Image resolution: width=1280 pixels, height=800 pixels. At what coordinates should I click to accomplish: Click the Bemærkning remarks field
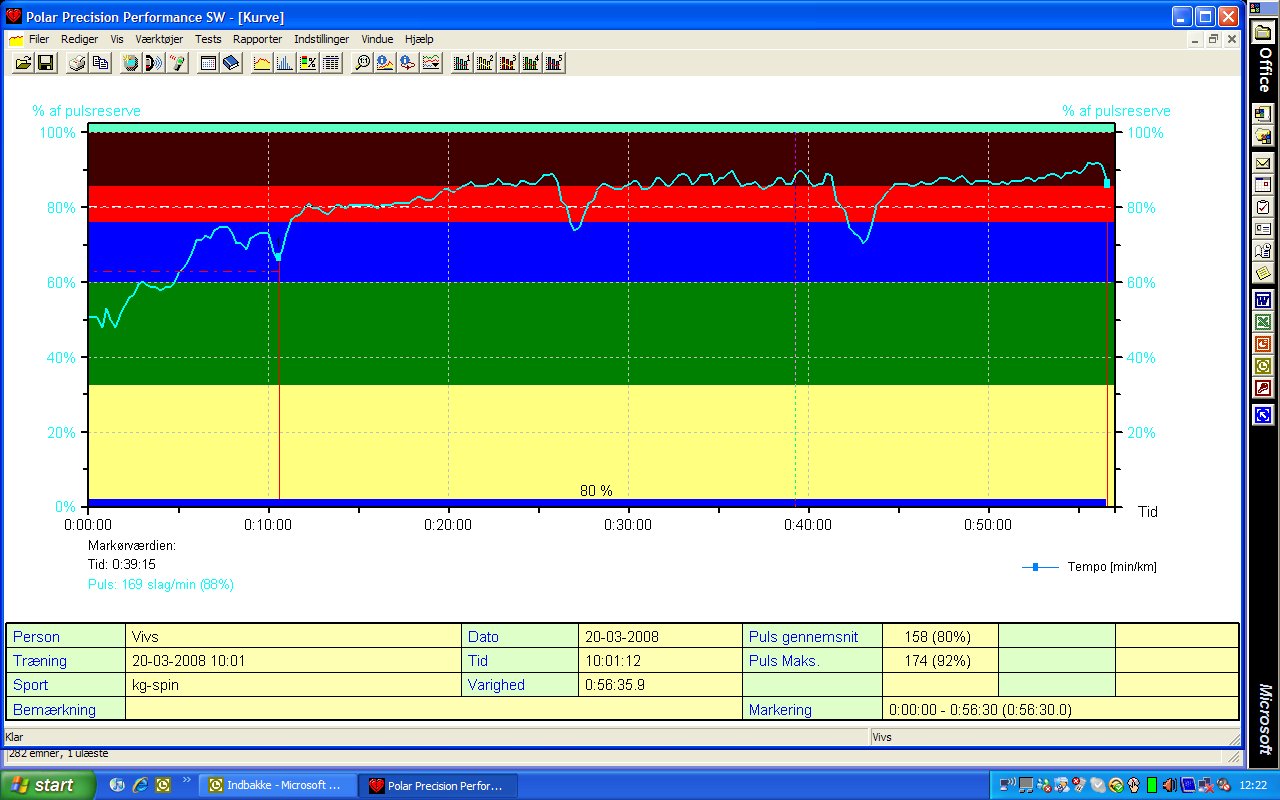click(433, 709)
